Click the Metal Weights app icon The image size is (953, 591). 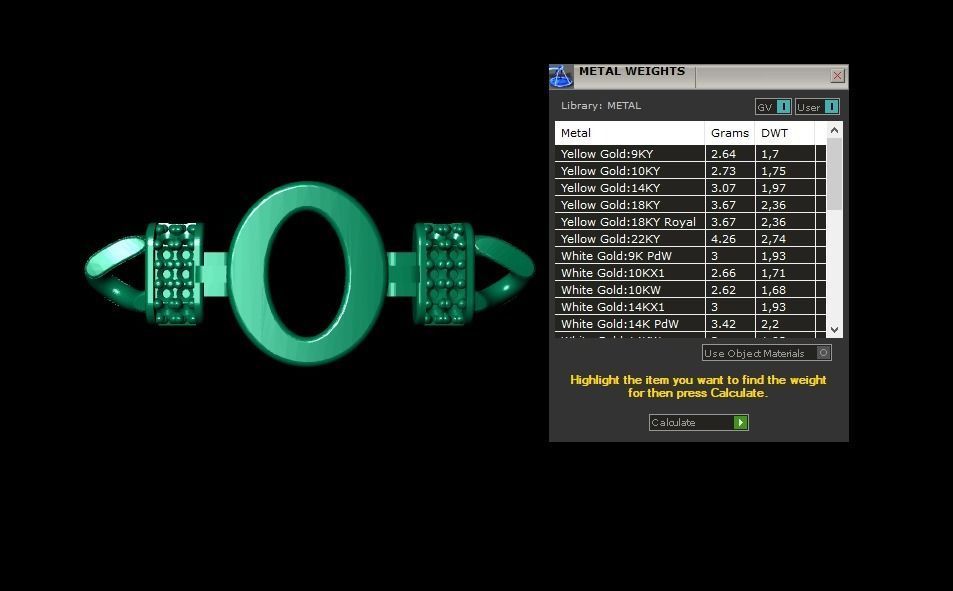tap(560, 77)
